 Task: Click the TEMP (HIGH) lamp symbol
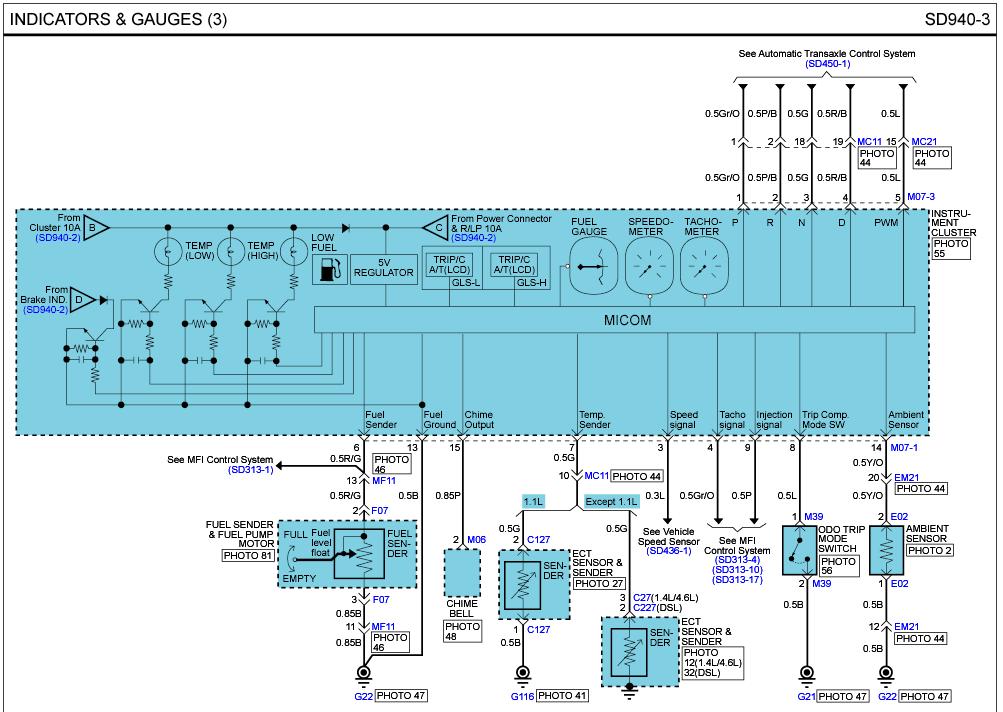pyautogui.click(x=231, y=251)
